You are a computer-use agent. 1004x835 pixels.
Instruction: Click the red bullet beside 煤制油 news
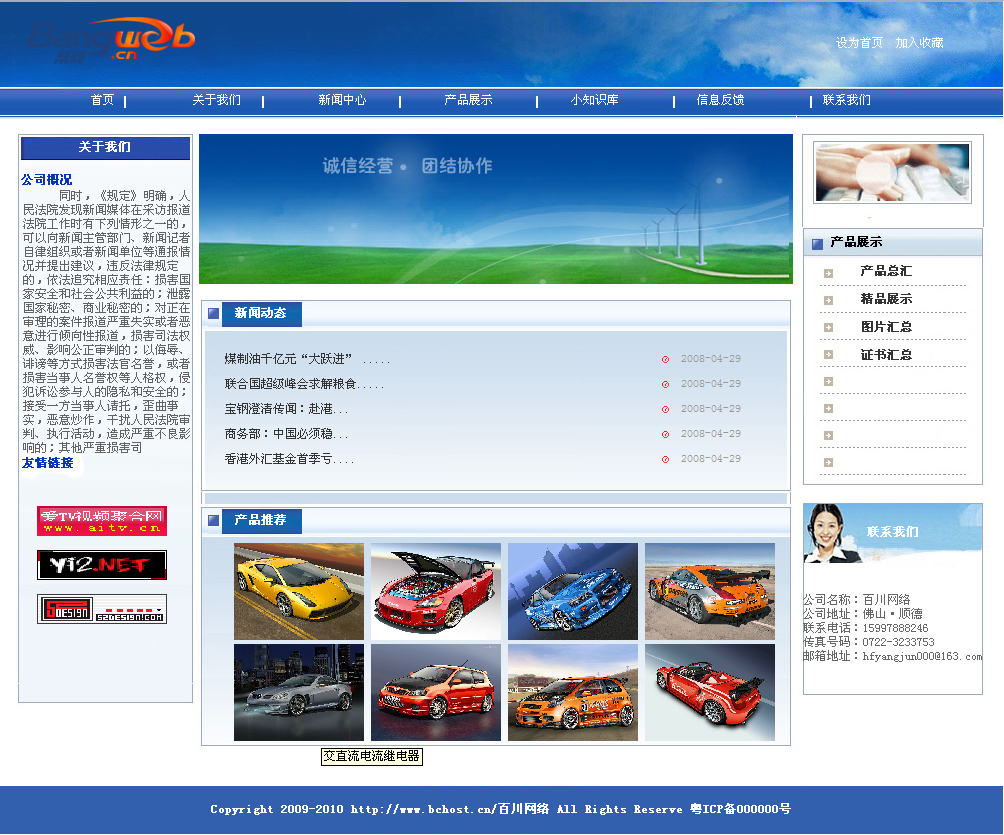[665, 359]
